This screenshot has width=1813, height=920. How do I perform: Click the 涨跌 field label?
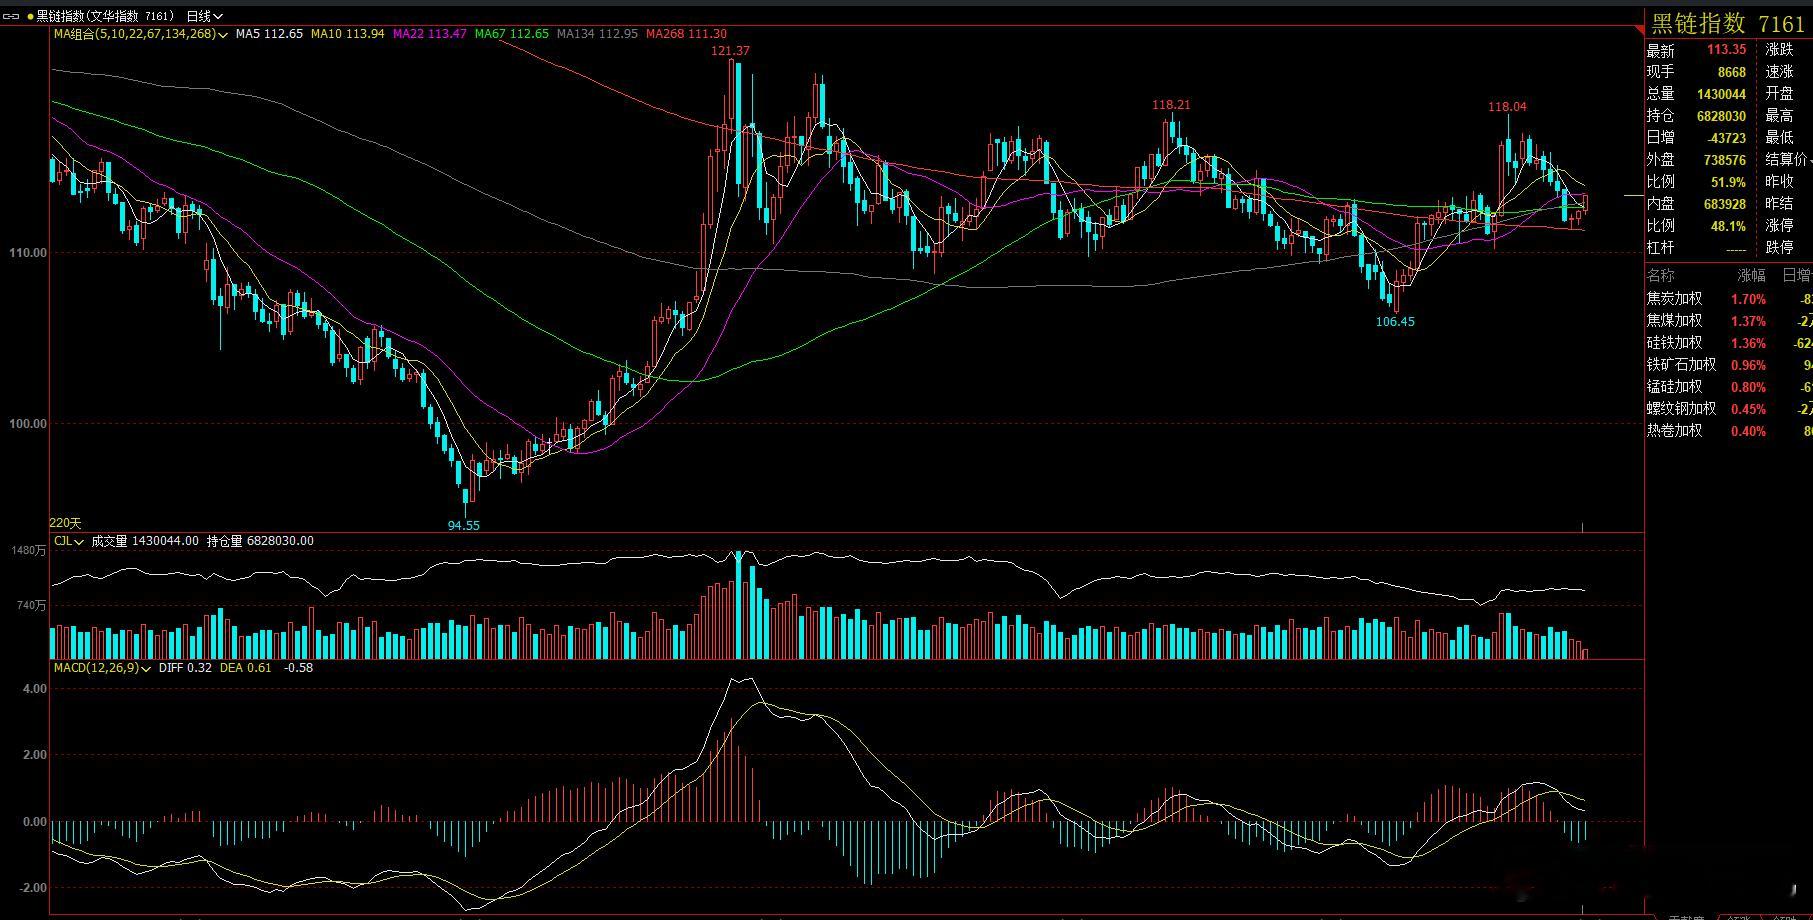pos(1779,50)
